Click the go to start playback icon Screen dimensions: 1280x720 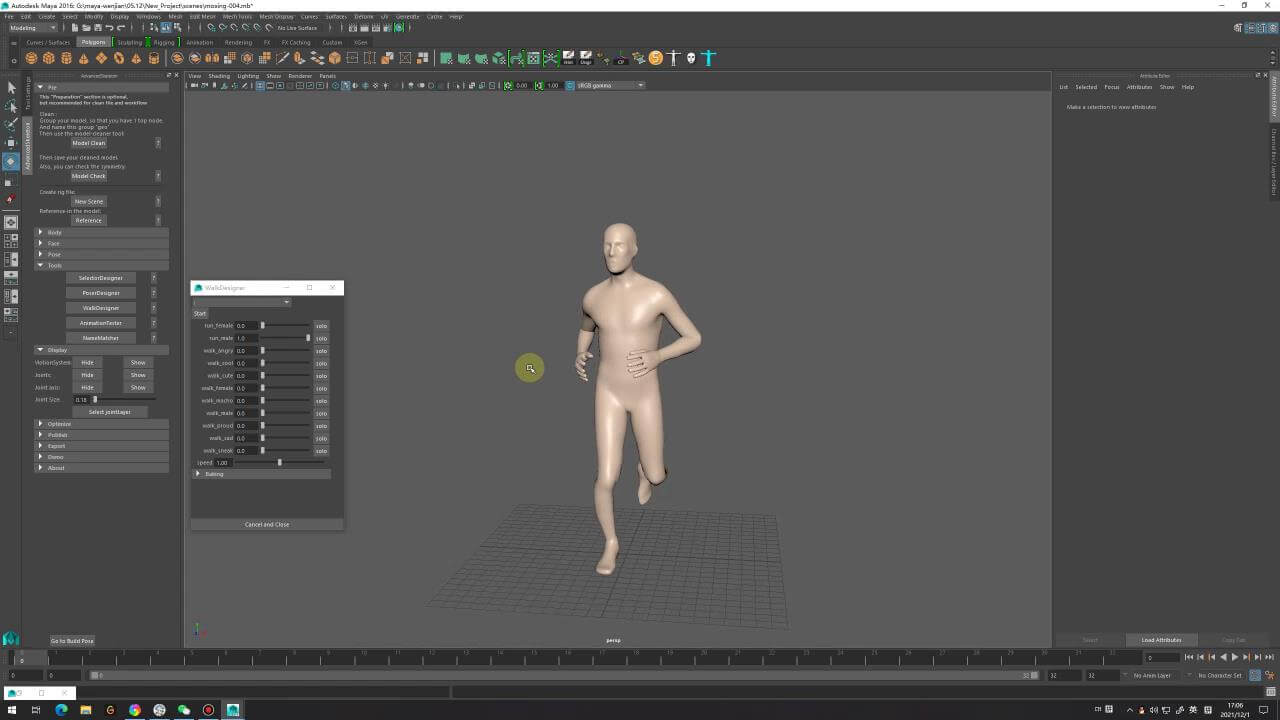tap(1188, 657)
